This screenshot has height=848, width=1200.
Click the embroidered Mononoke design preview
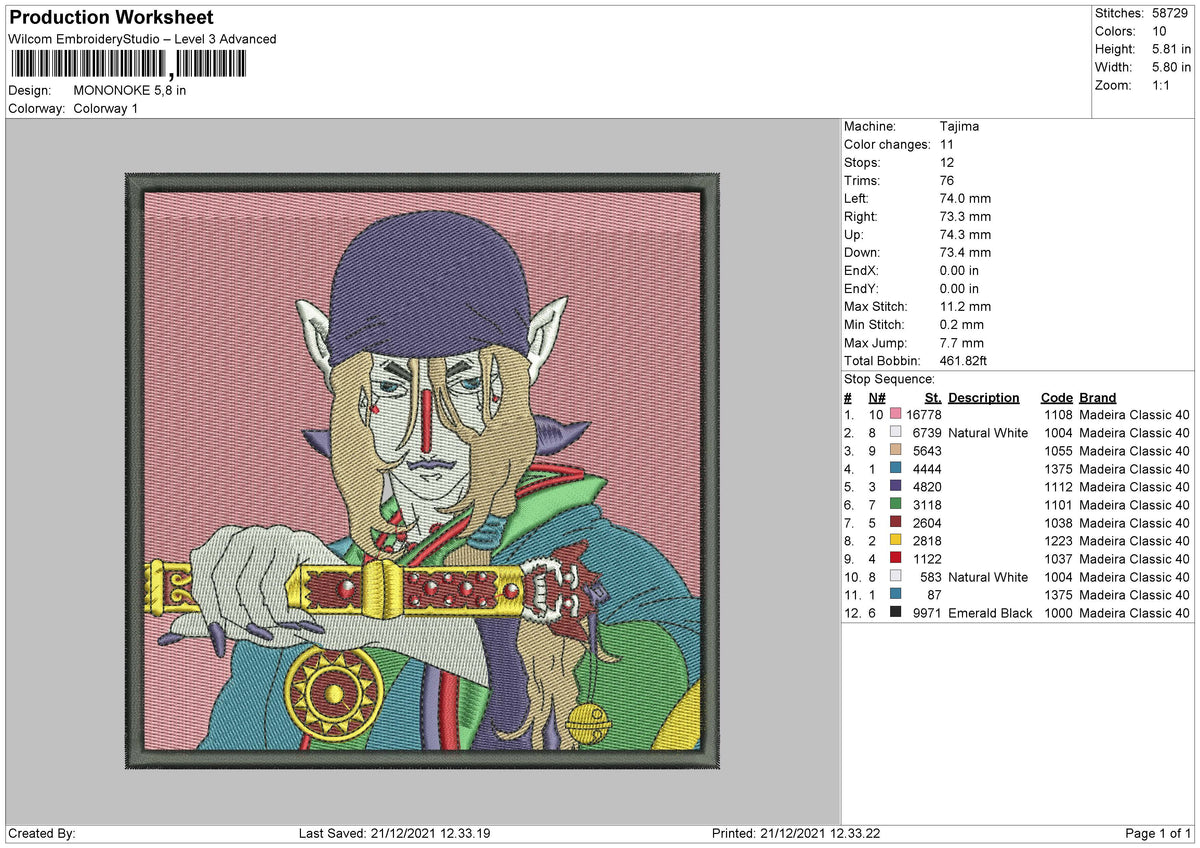pyautogui.click(x=421, y=471)
